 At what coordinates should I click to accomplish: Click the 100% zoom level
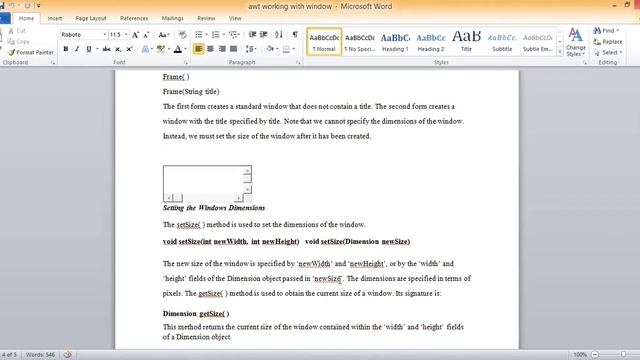(x=580, y=355)
